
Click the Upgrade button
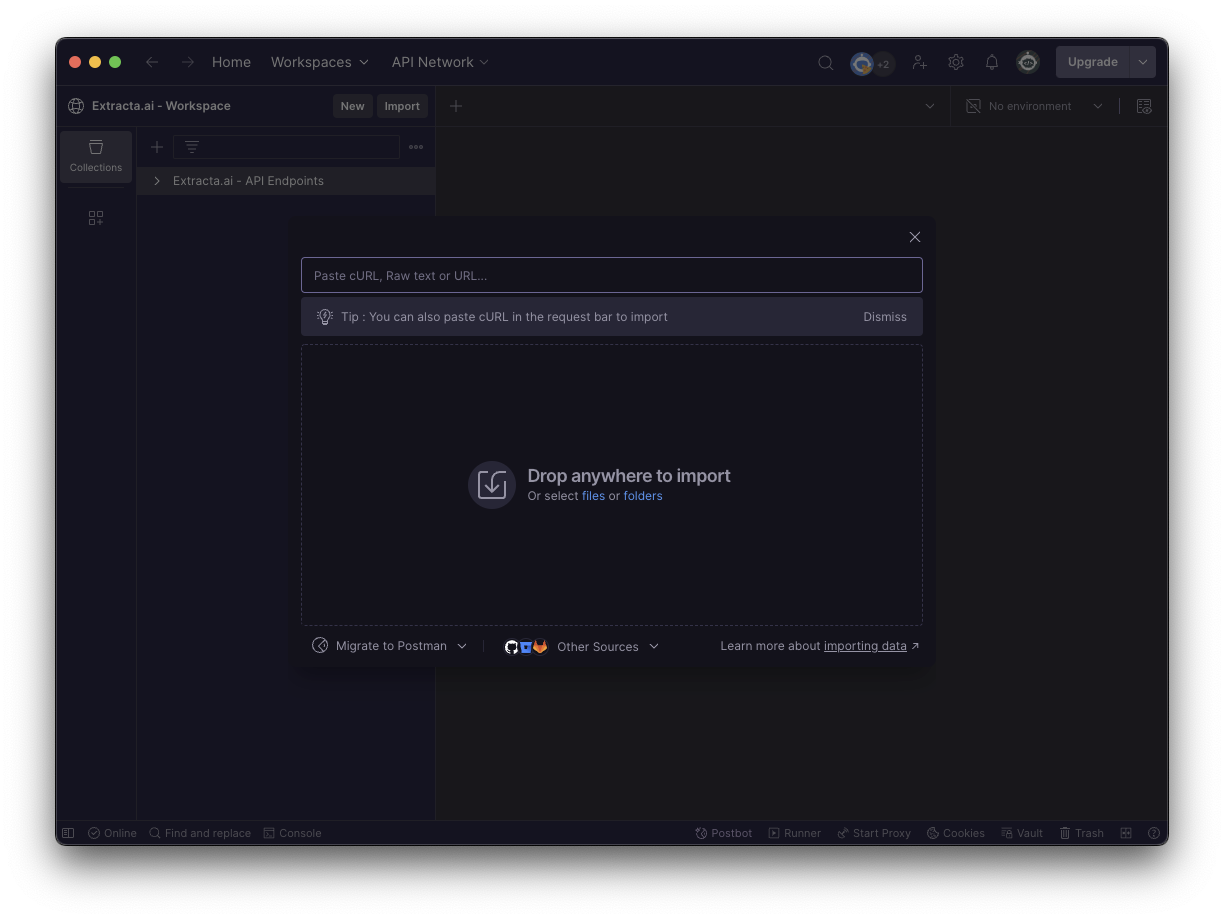1093,62
